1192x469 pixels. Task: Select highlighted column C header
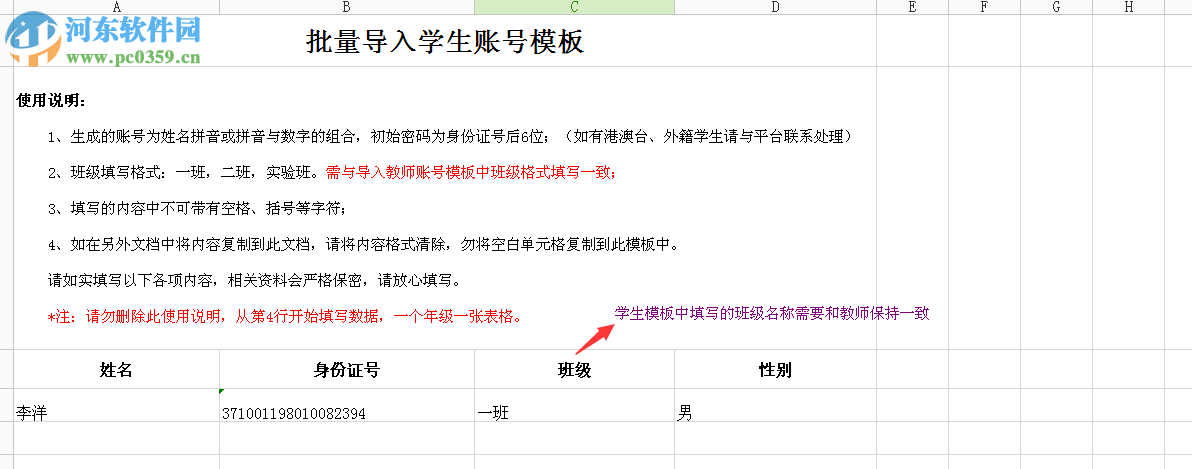click(x=574, y=7)
